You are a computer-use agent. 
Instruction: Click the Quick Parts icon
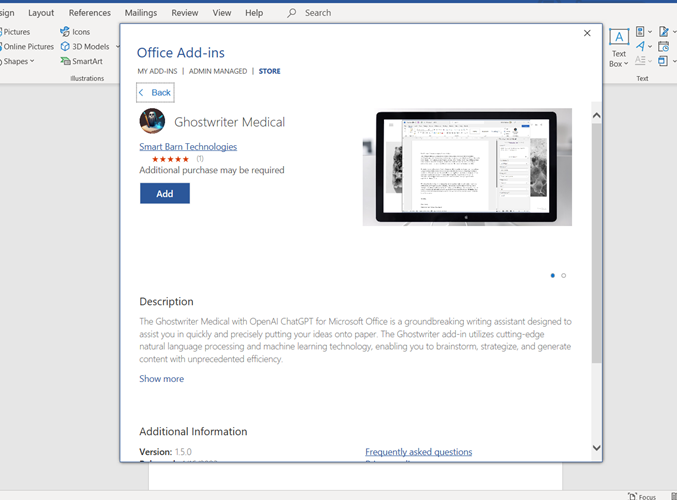tap(640, 32)
